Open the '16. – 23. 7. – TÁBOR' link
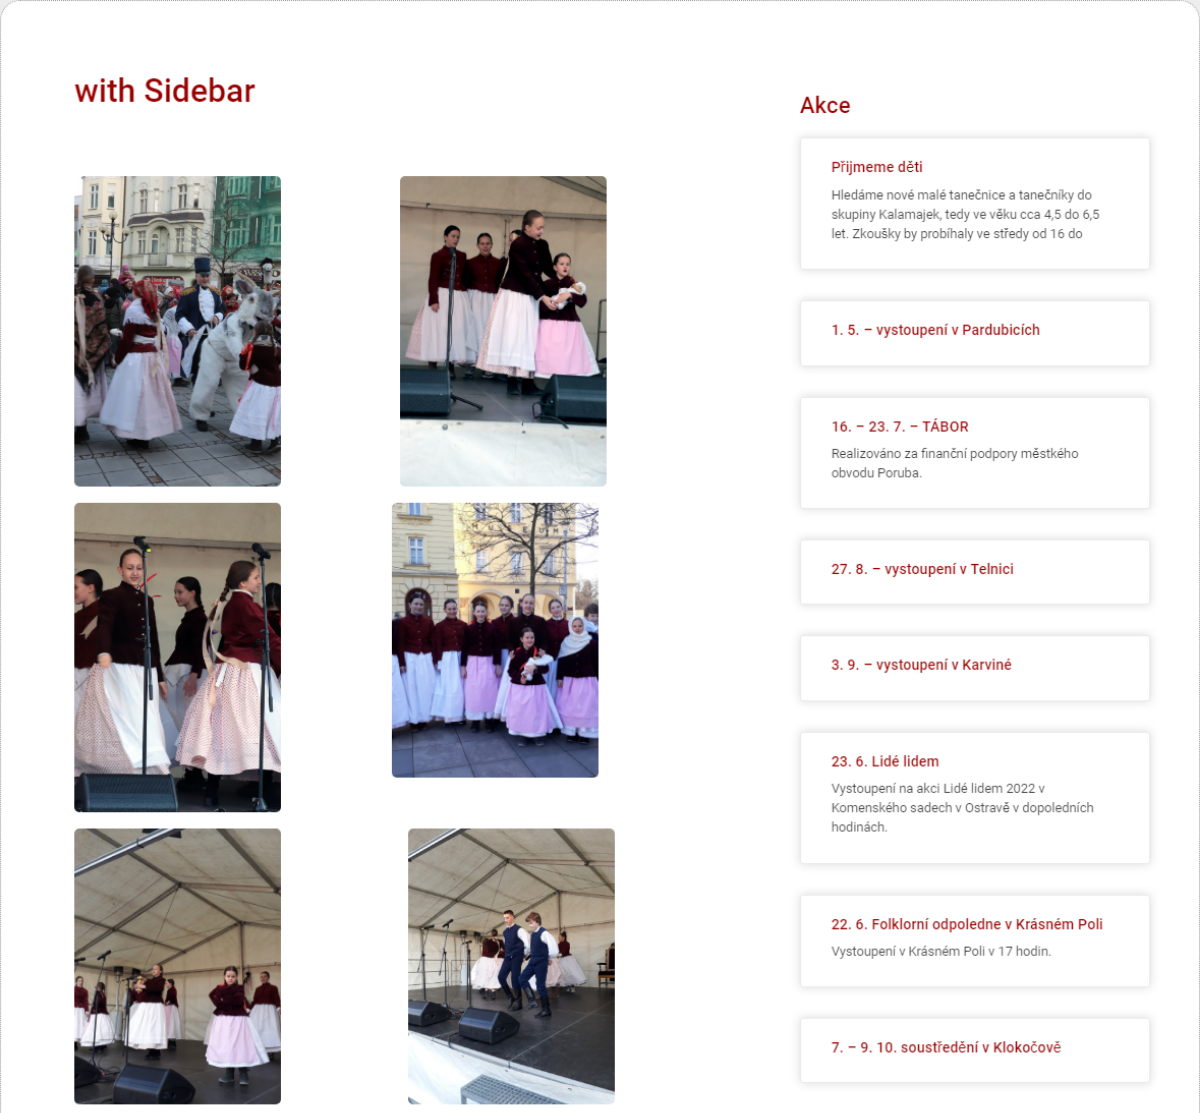1200x1113 pixels. 899,426
